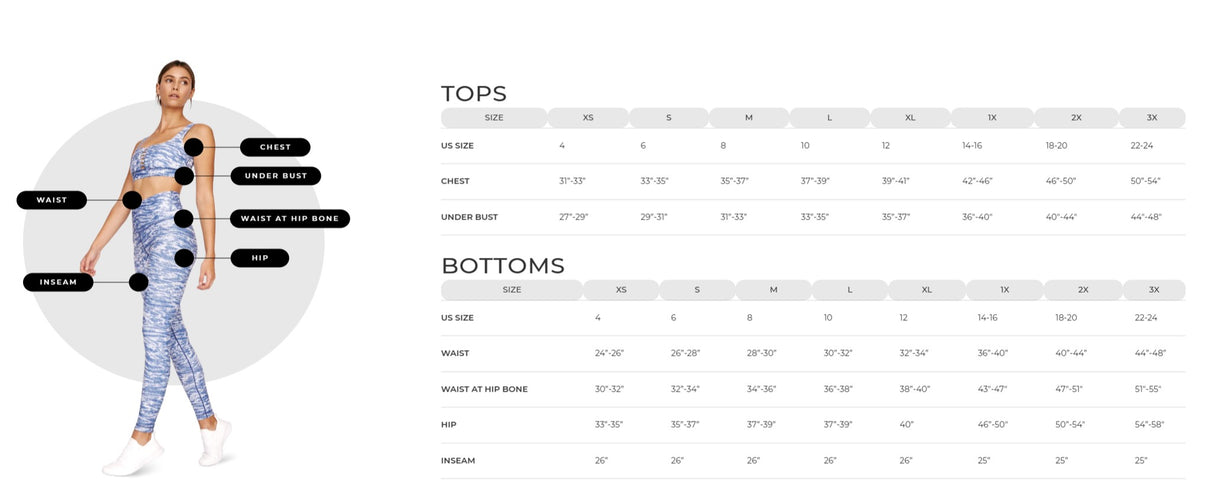
Task: Click the black CHEST label pill on model
Action: [275, 147]
